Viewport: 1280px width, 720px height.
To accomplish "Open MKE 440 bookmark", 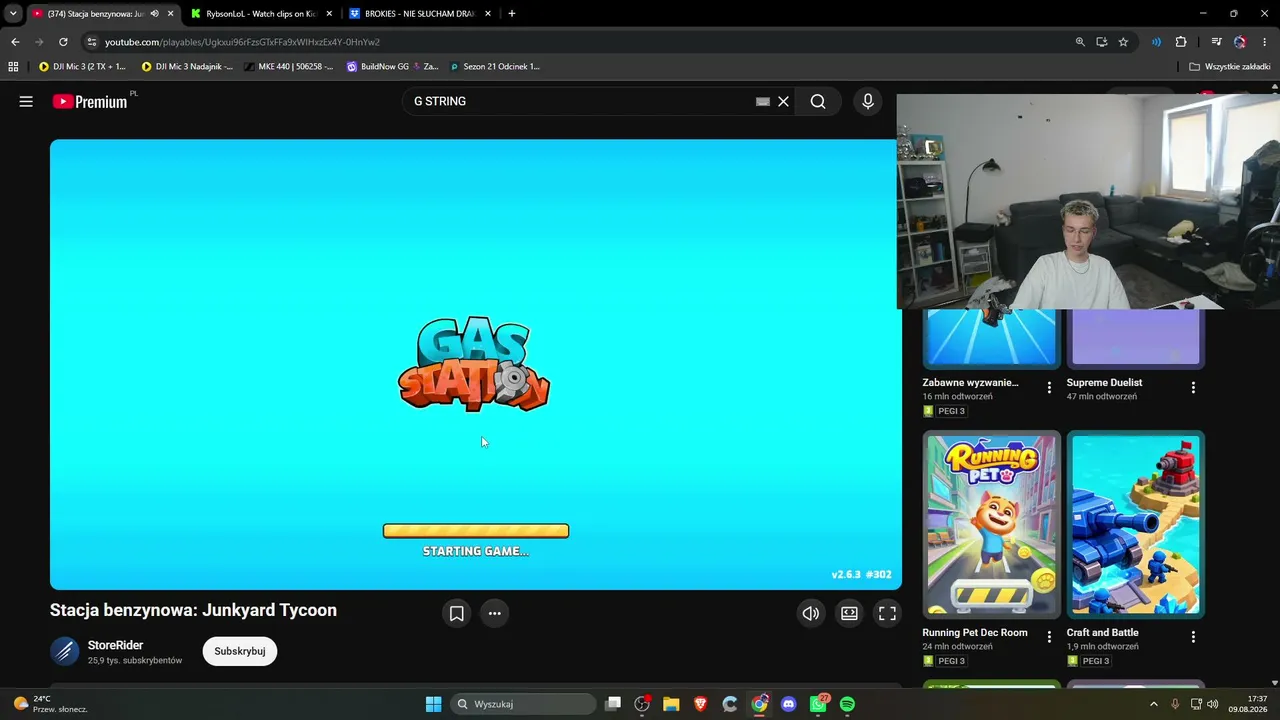I will click(x=288, y=67).
